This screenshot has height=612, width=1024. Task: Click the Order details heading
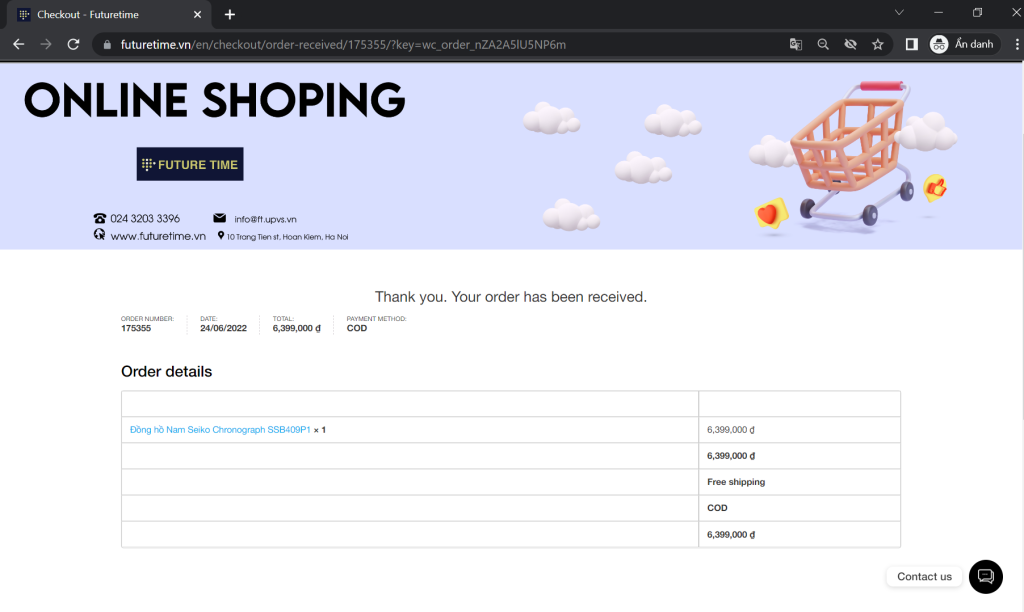pyautogui.click(x=167, y=372)
